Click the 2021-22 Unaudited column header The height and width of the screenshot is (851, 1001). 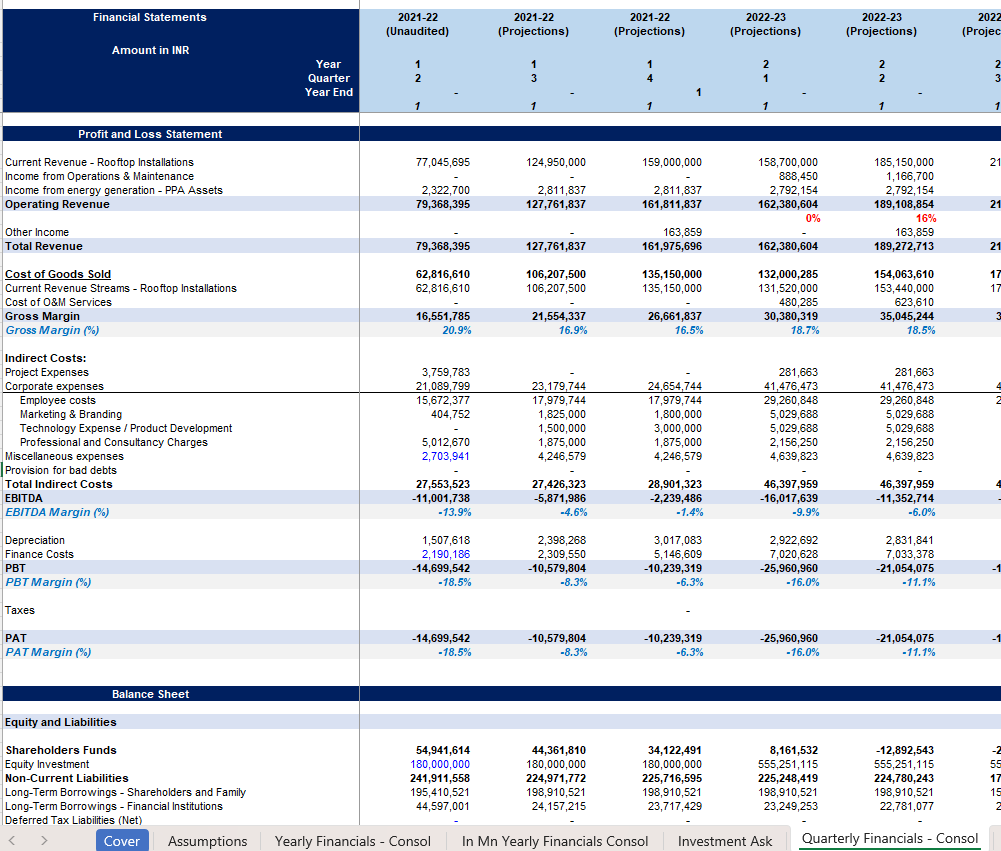tap(417, 24)
